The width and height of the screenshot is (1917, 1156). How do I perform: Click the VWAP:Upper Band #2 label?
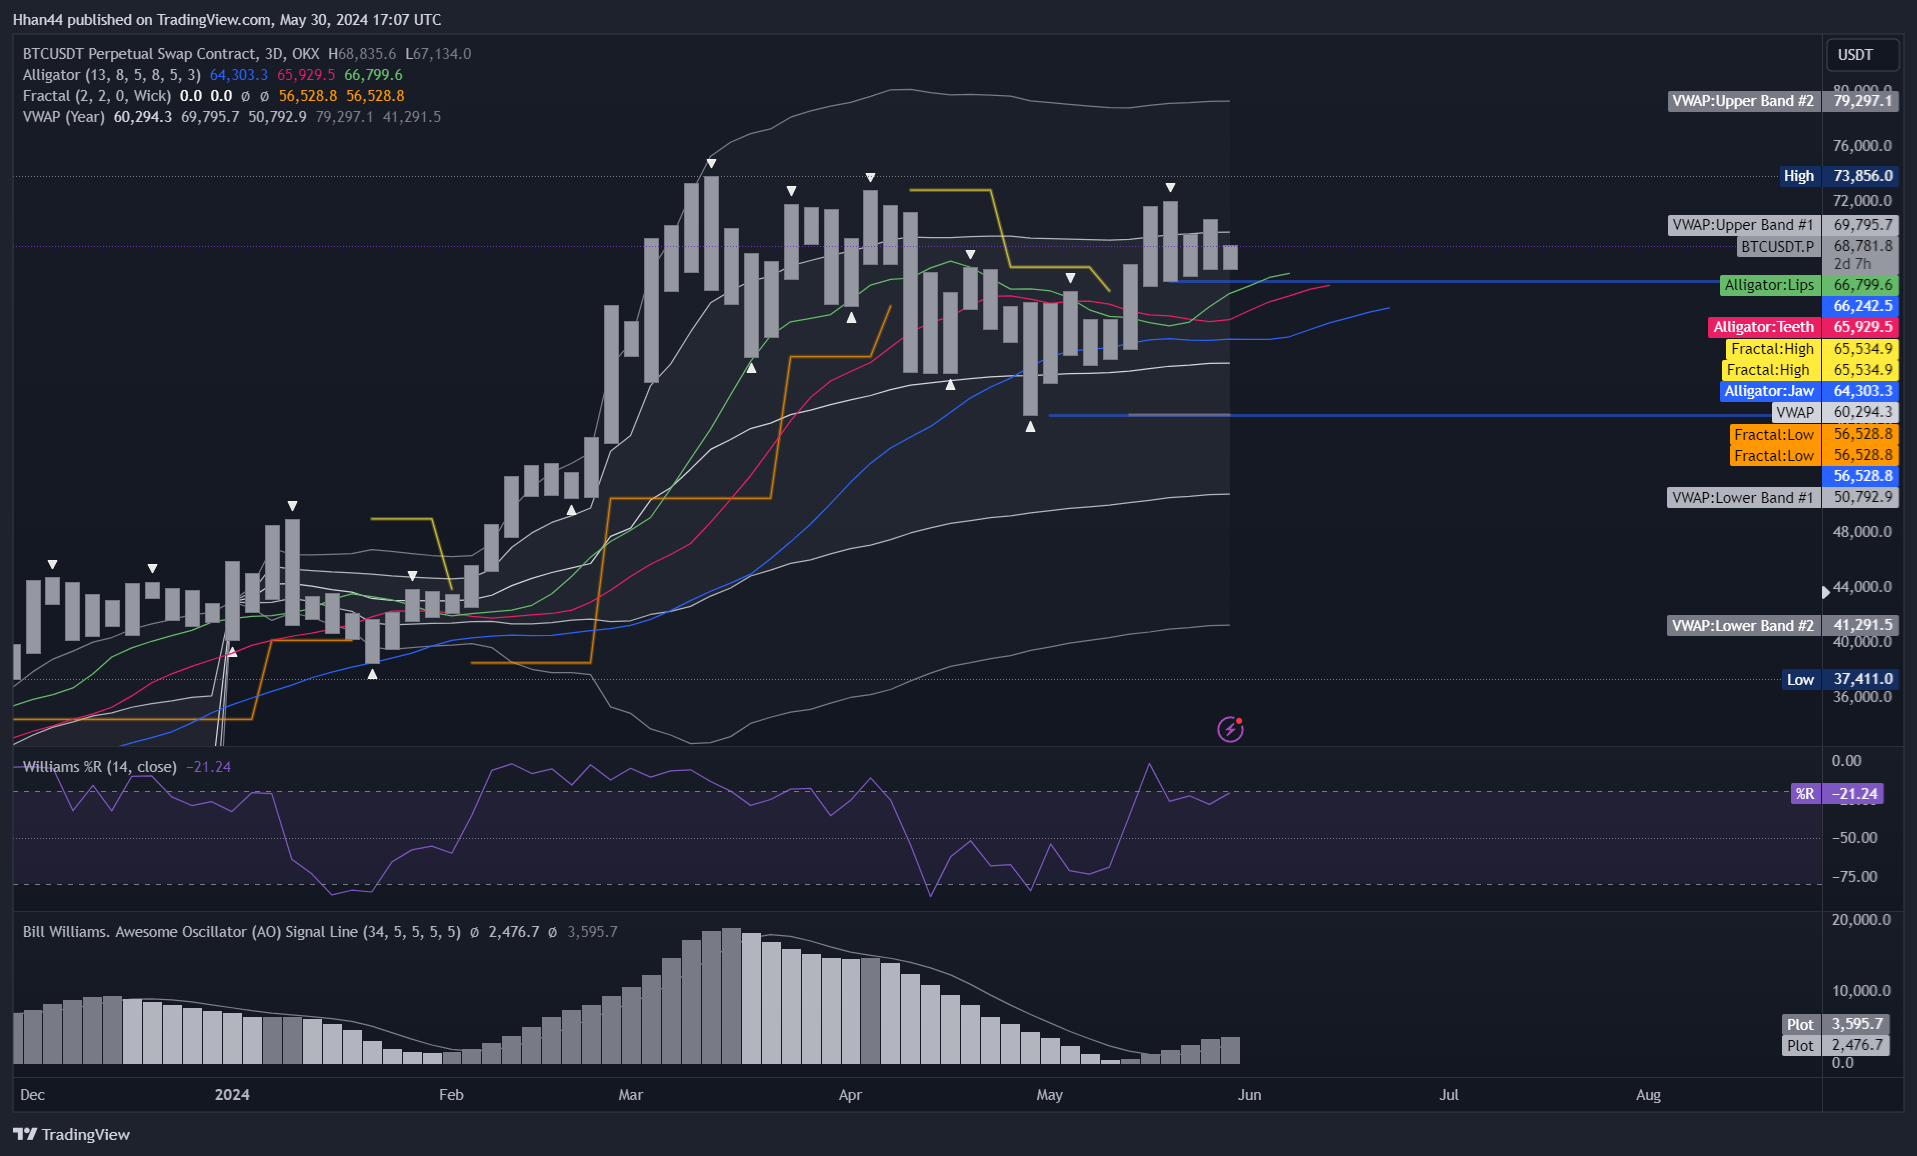tap(1782, 101)
